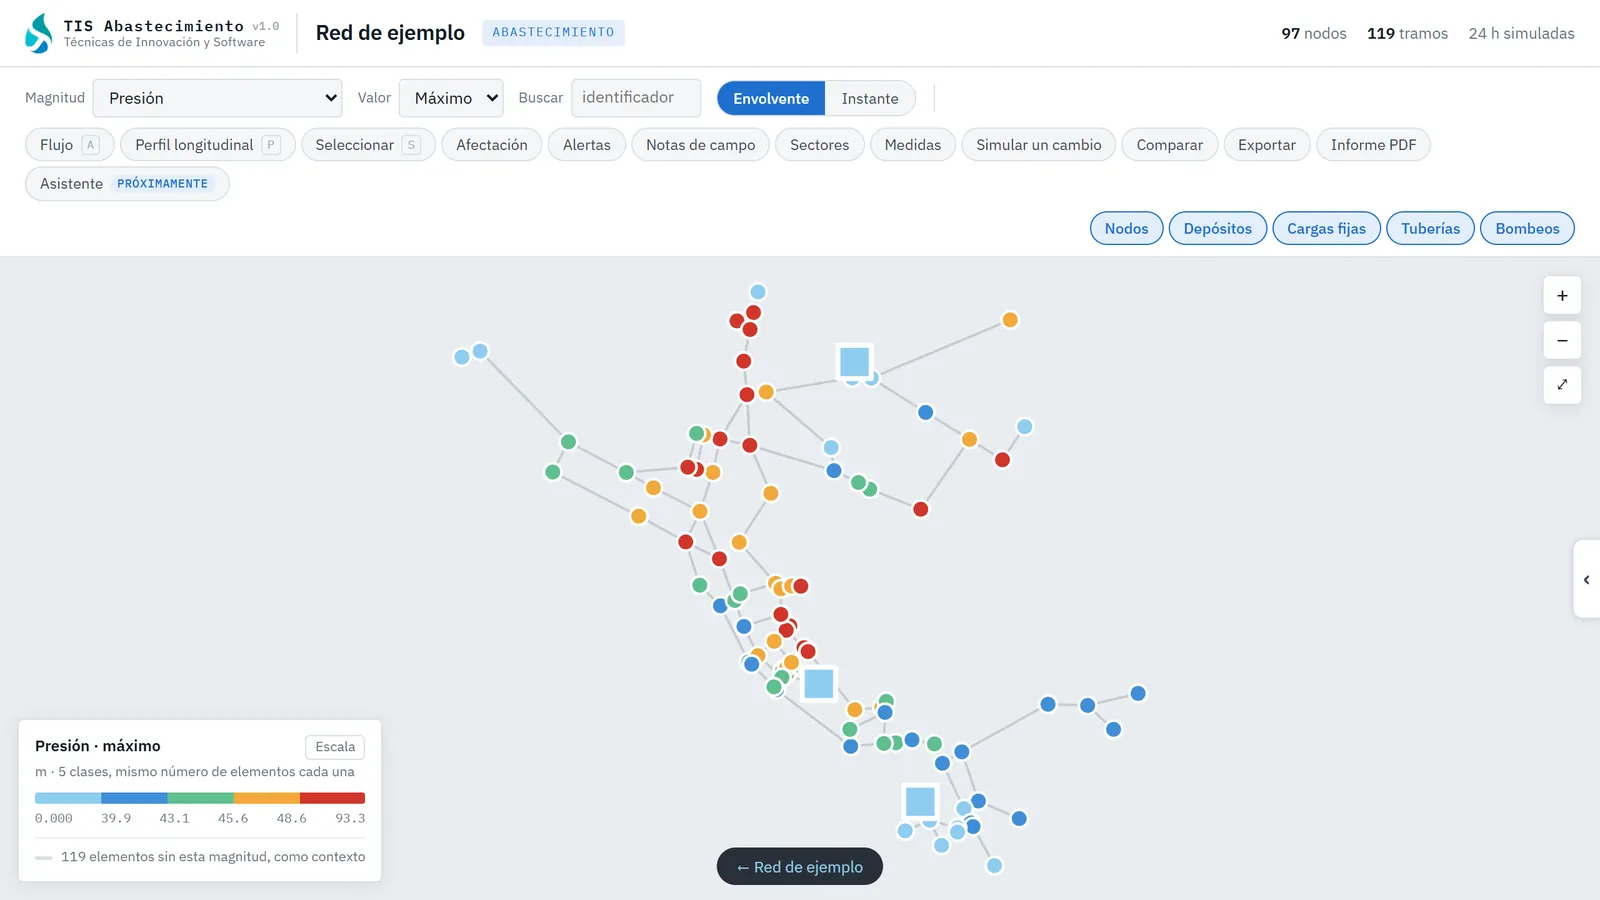The height and width of the screenshot is (900, 1600).
Task: Open Notas de campo
Action: click(x=701, y=145)
